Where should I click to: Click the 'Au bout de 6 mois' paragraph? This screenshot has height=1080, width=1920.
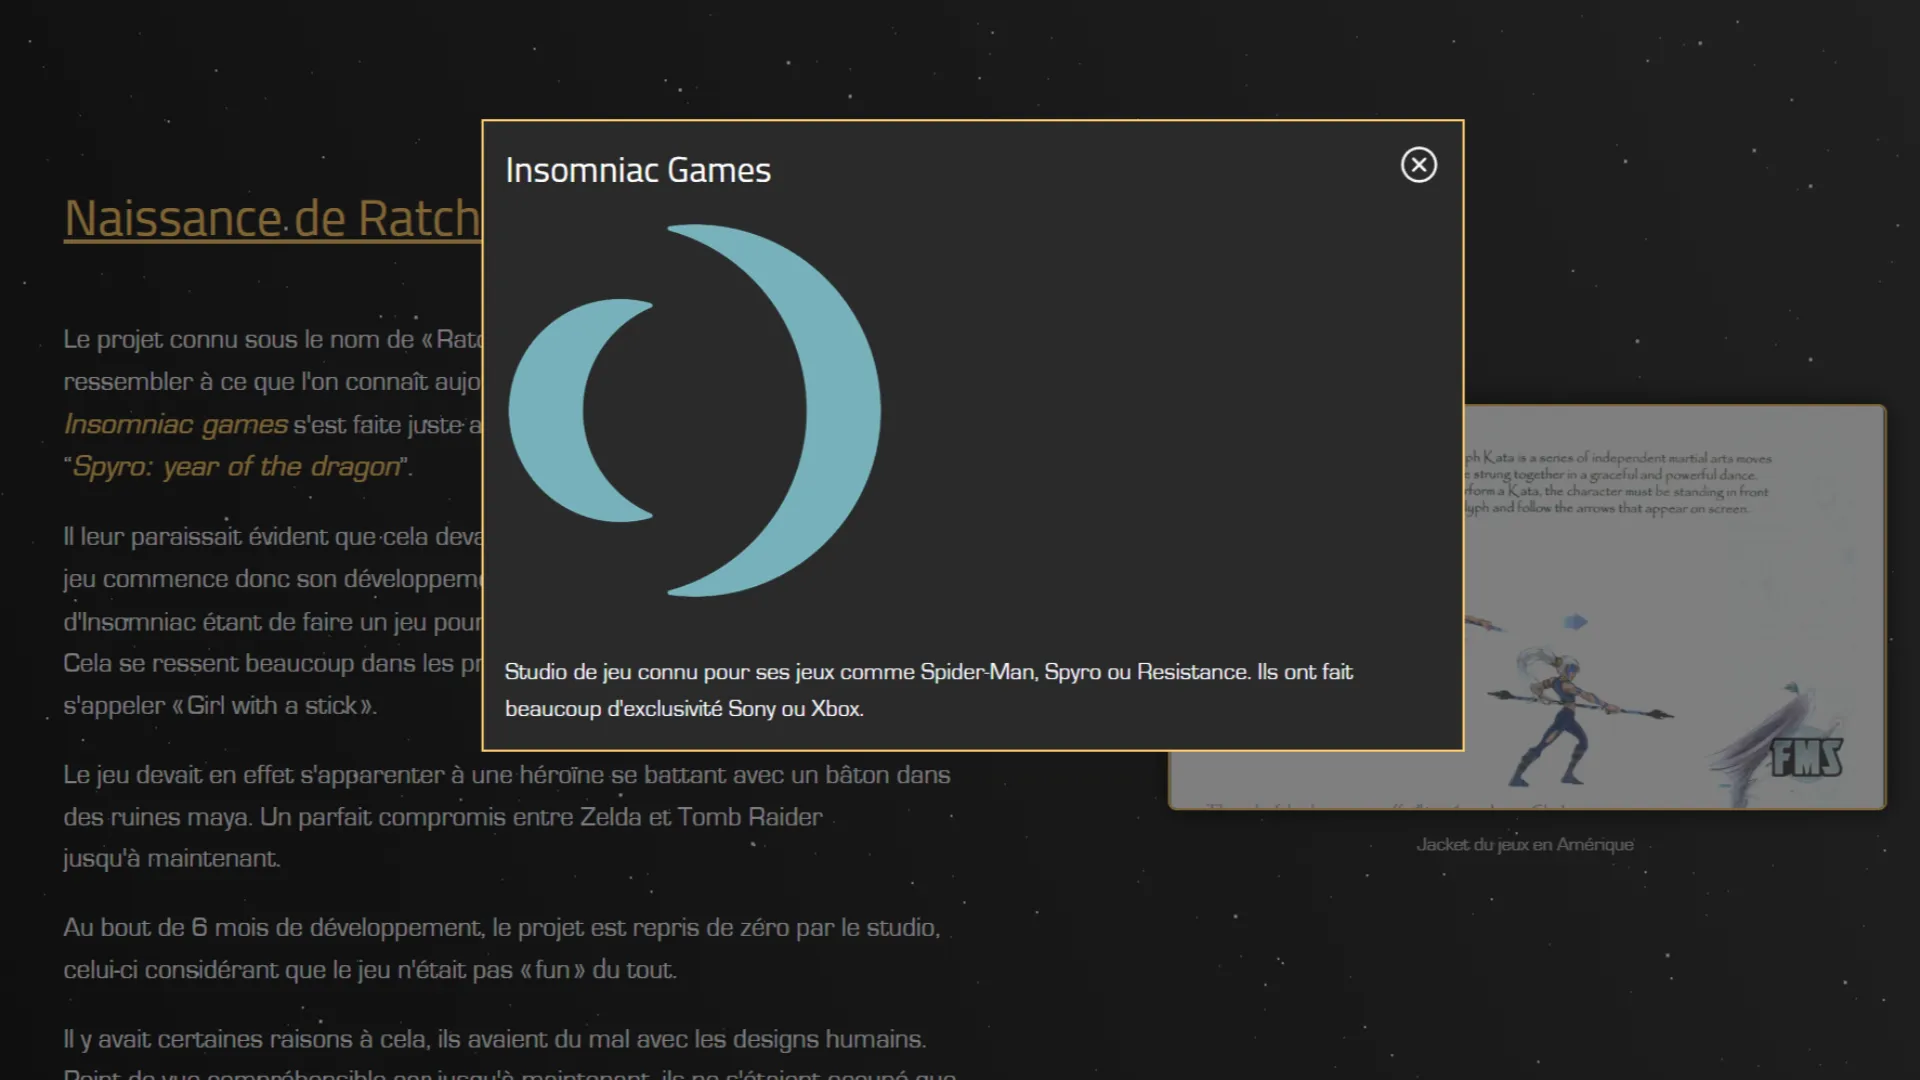502,948
